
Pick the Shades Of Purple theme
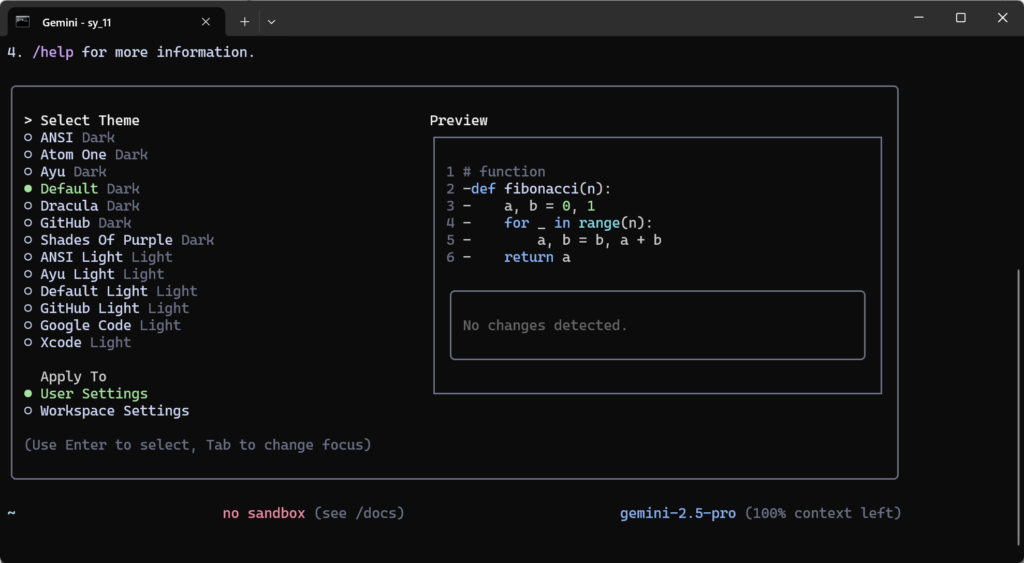pos(126,240)
